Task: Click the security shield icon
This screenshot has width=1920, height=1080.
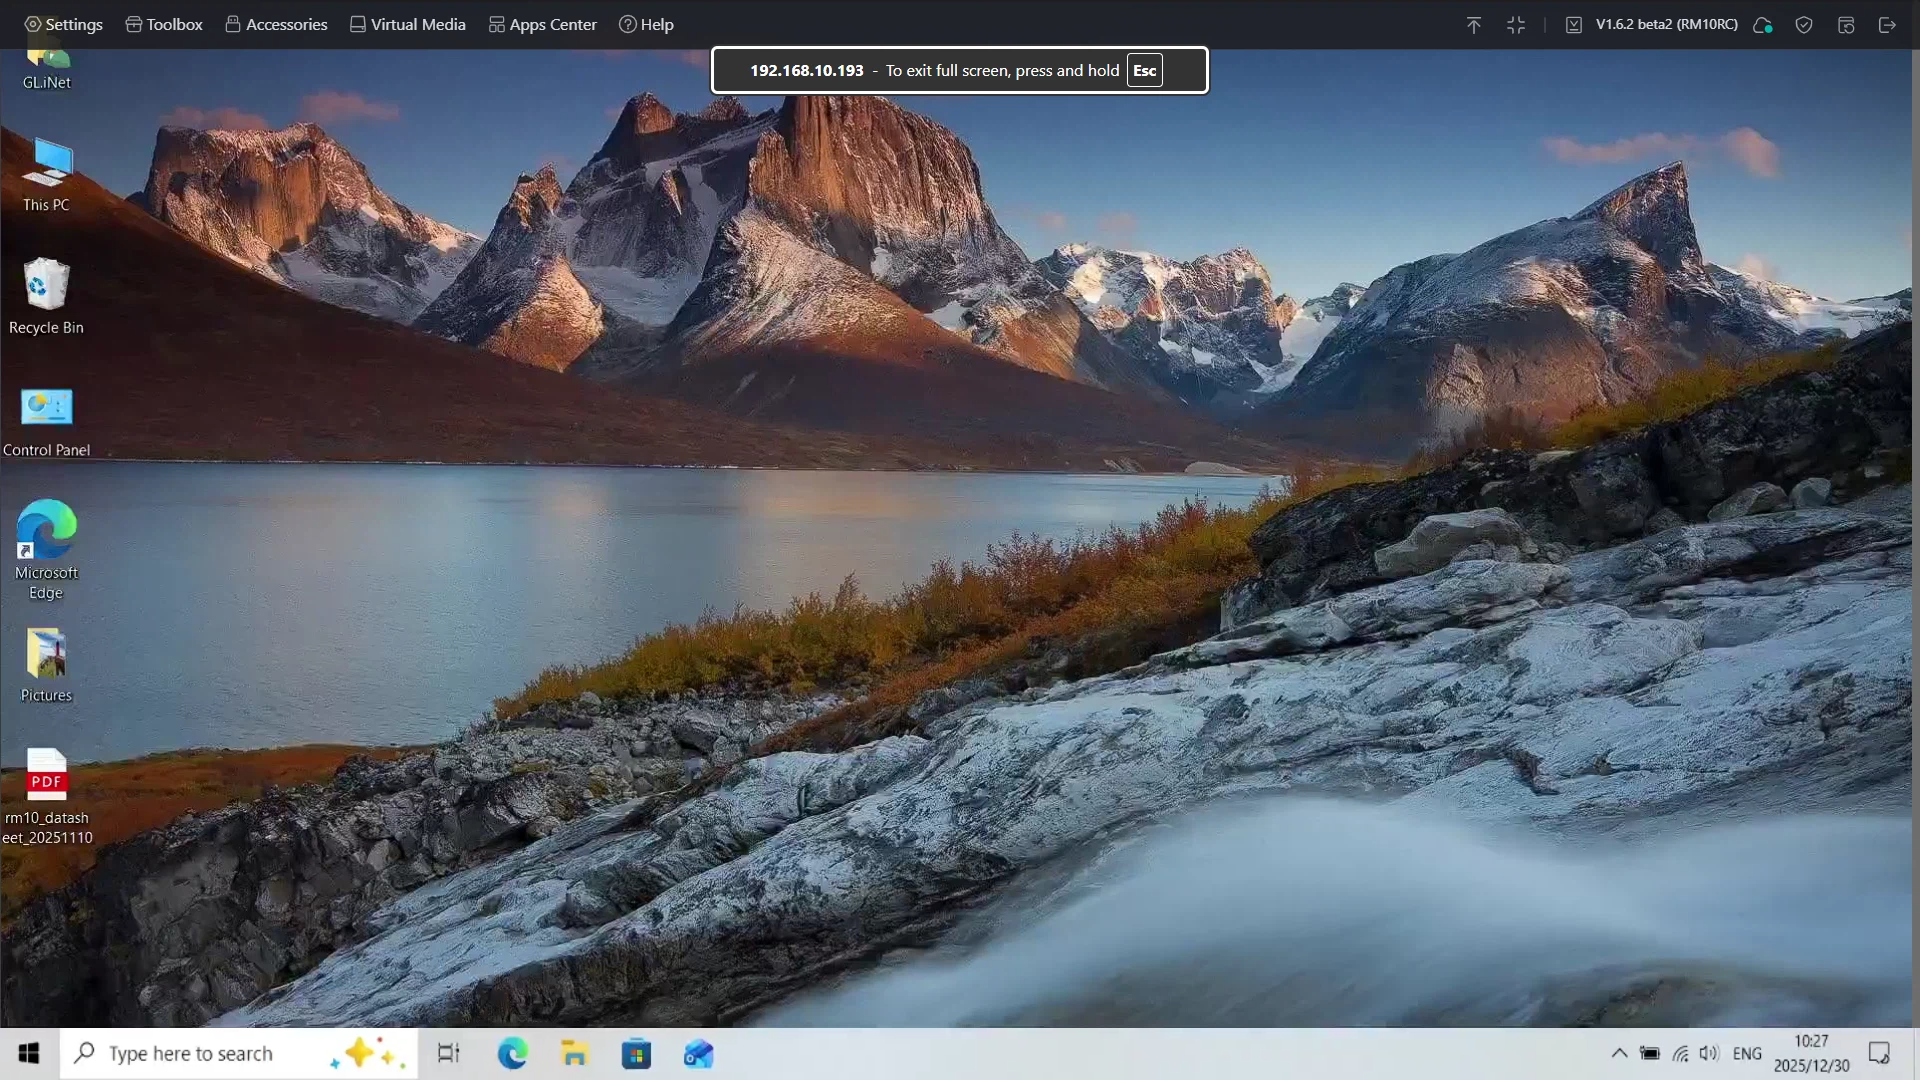Action: tap(1804, 24)
